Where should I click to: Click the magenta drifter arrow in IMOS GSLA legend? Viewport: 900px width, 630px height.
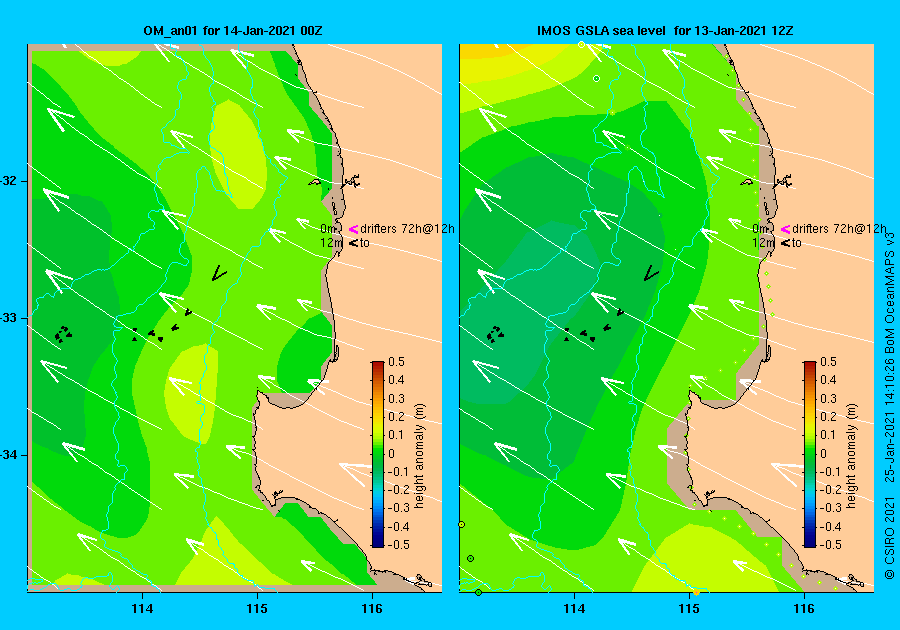pyautogui.click(x=785, y=230)
